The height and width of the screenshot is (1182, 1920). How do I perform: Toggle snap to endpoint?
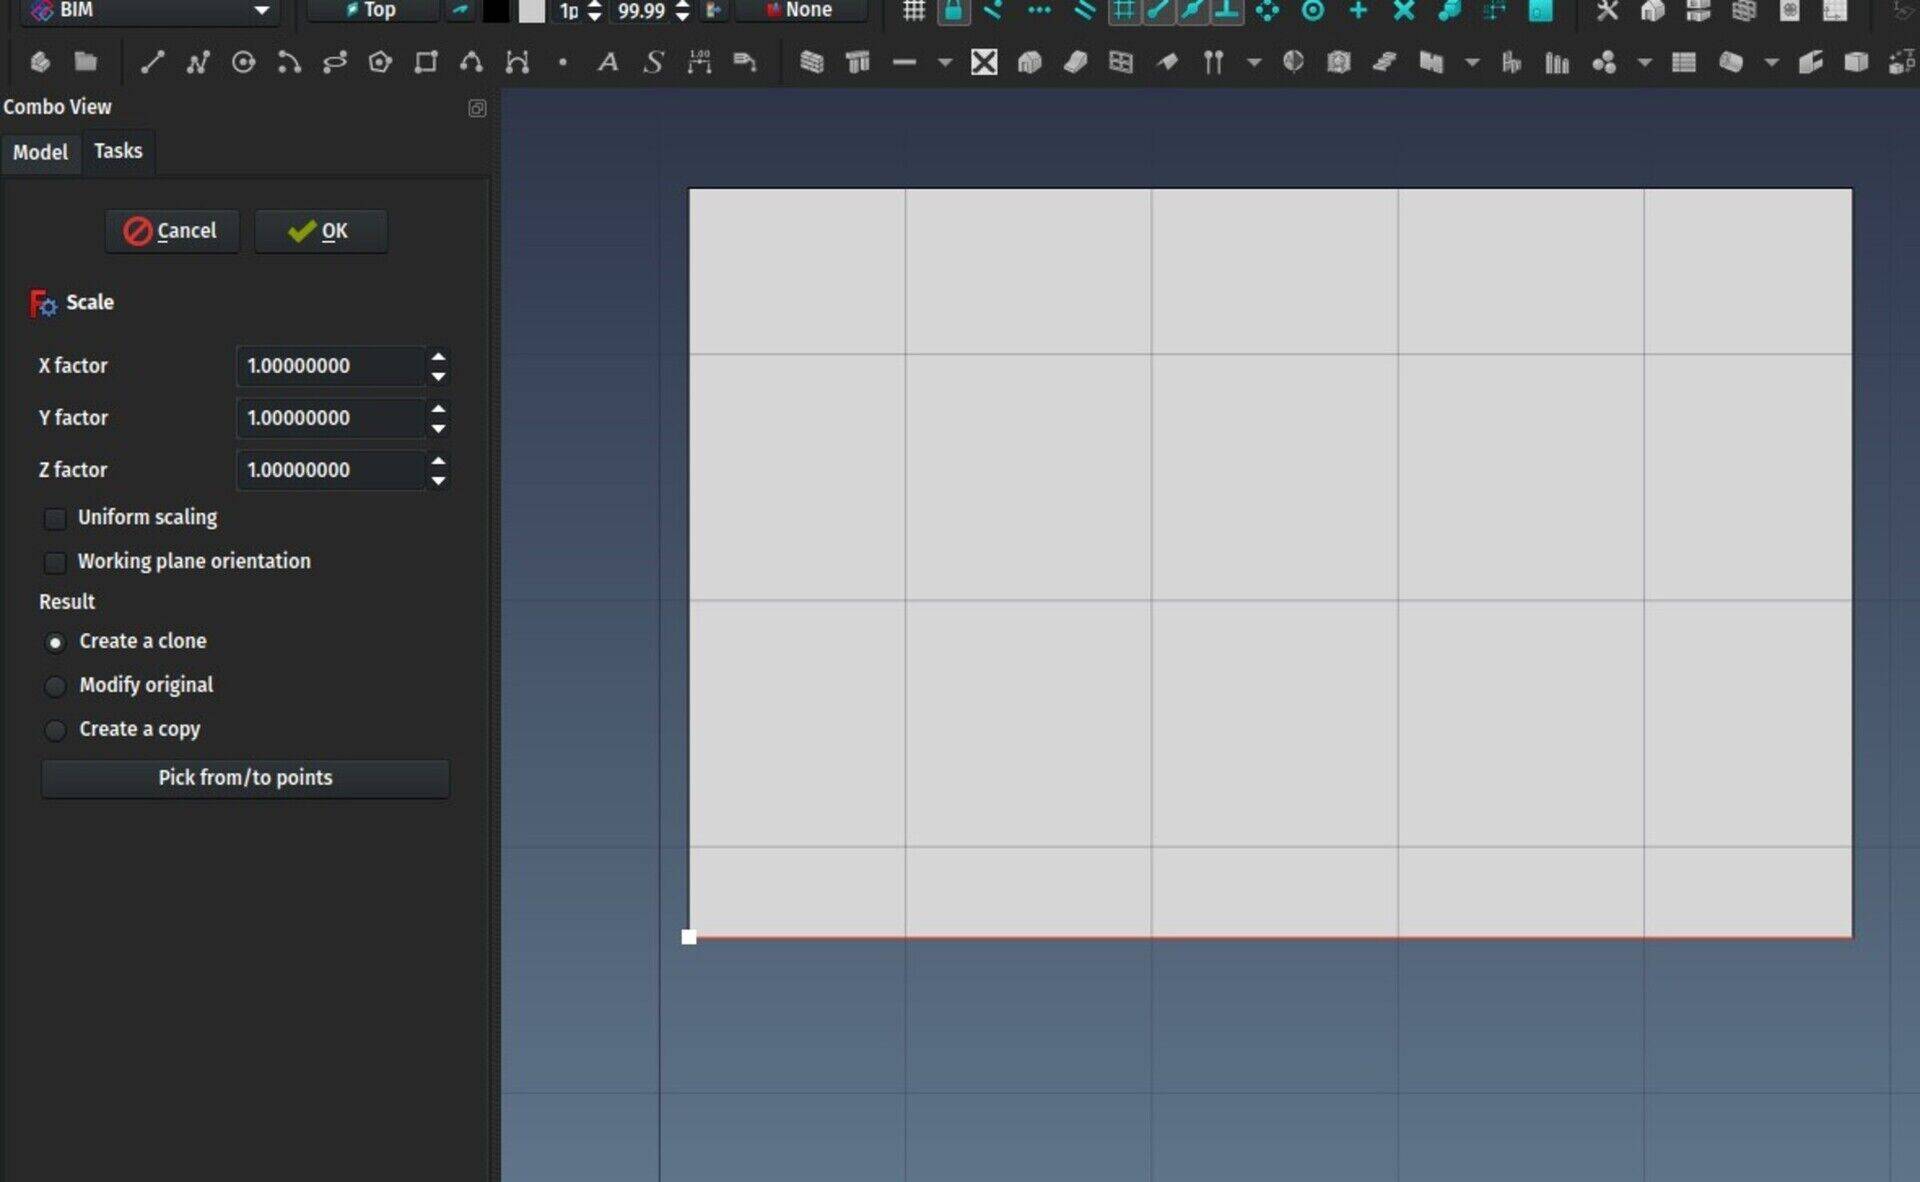click(x=1159, y=11)
